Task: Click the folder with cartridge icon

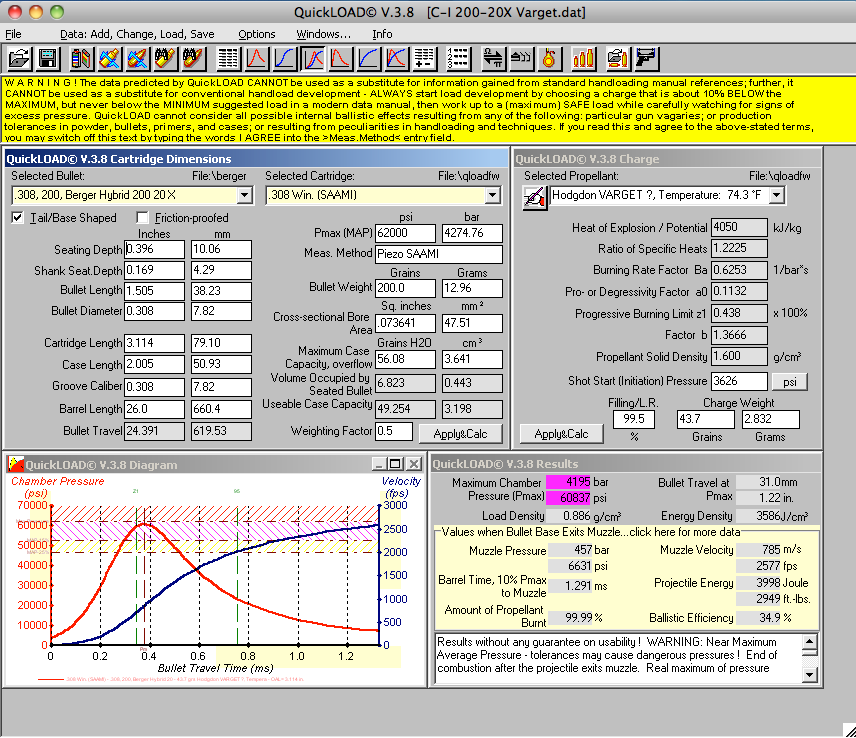Action: [618, 58]
